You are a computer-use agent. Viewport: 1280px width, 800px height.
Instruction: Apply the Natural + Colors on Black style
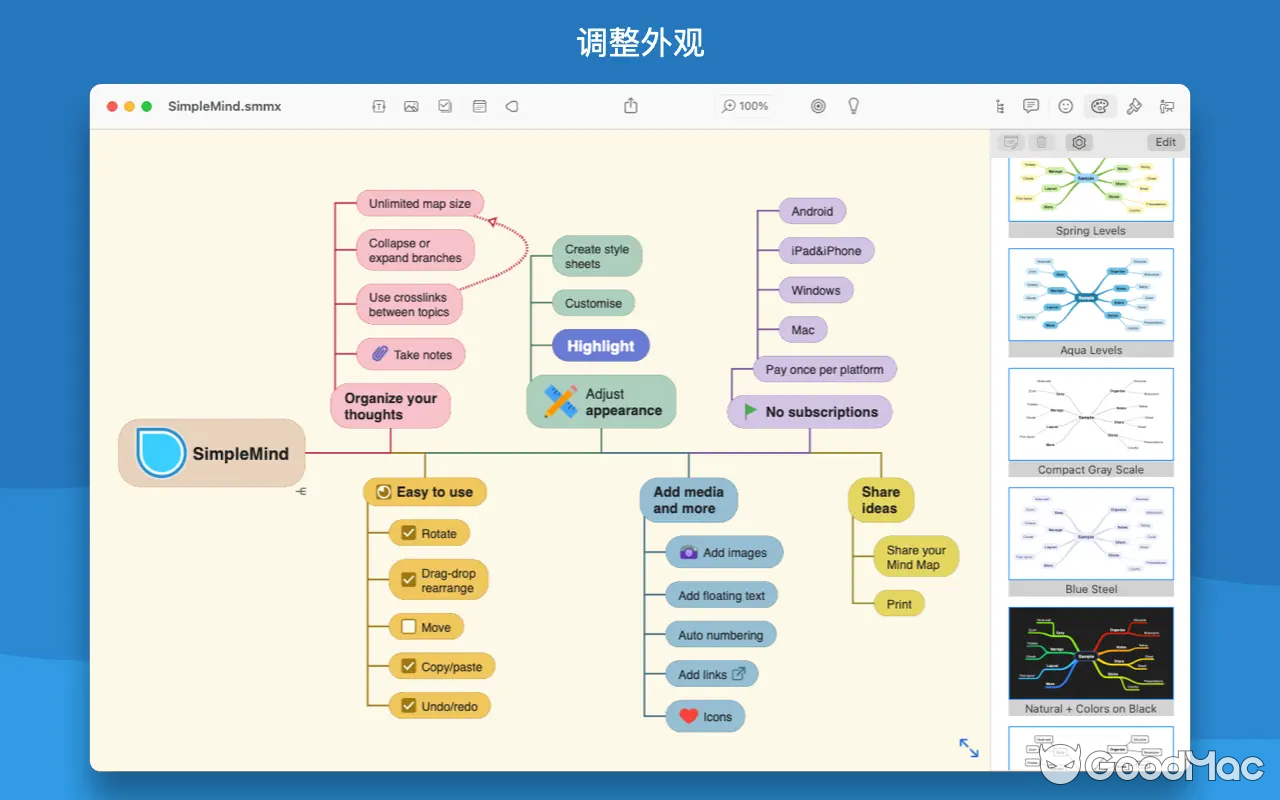pyautogui.click(x=1090, y=653)
